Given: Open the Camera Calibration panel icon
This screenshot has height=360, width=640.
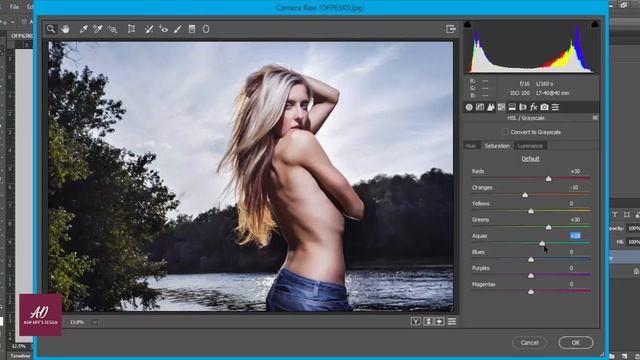Looking at the screenshot, I should (544, 107).
